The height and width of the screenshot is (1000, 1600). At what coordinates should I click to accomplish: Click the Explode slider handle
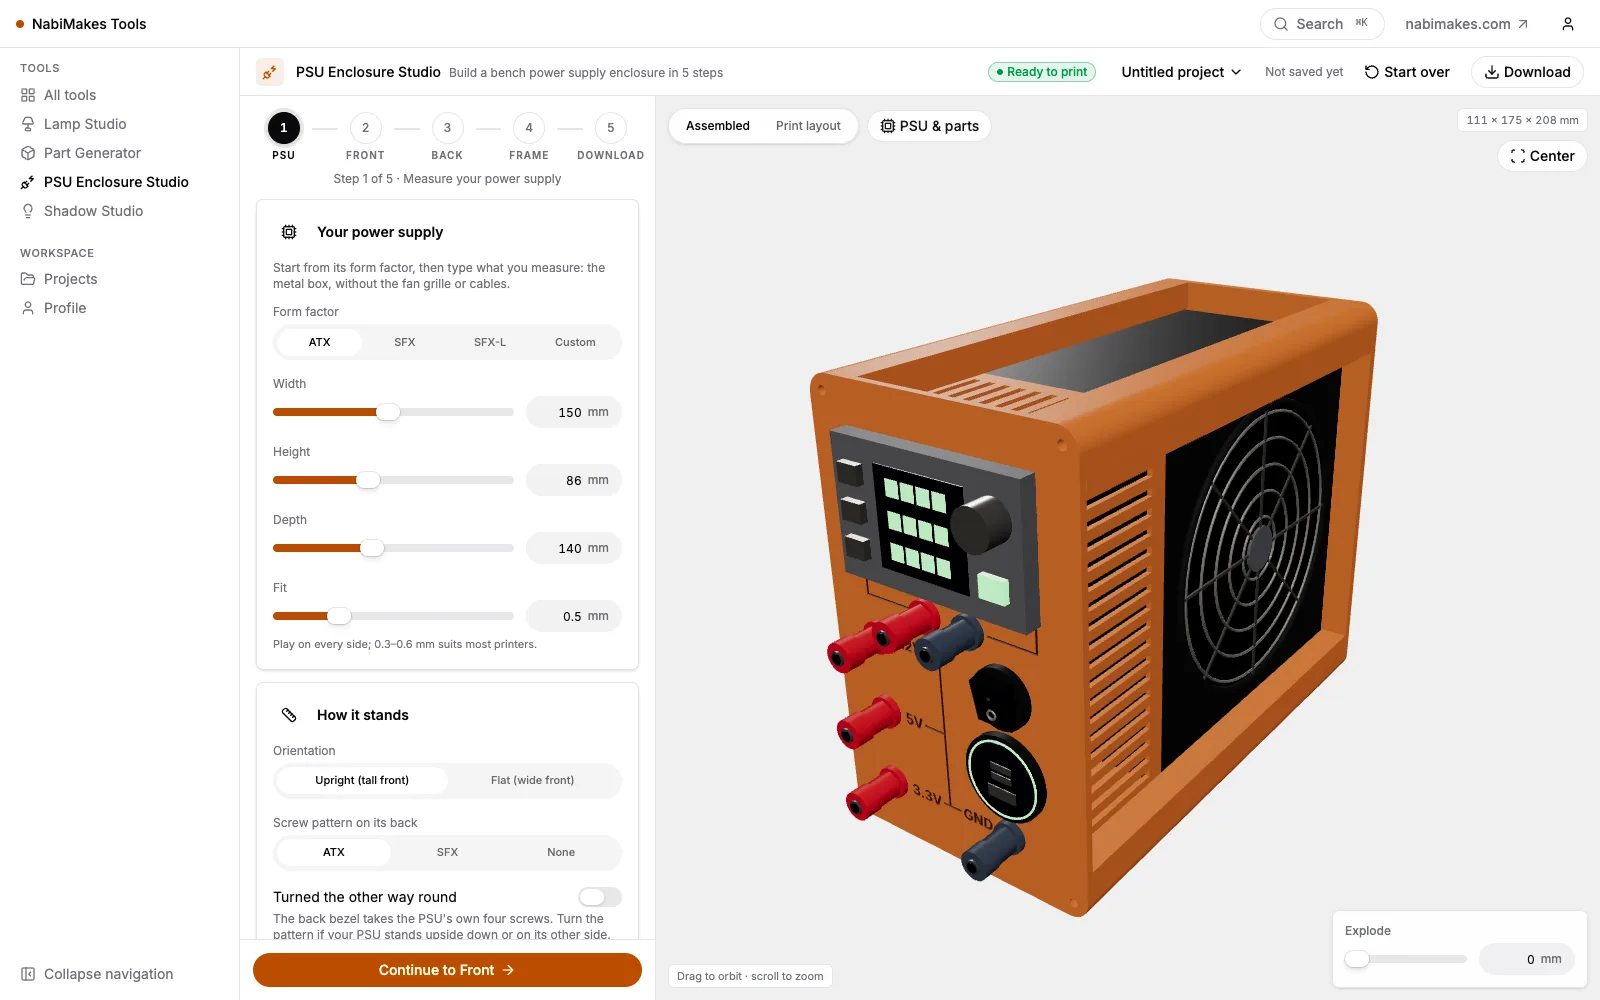[x=1357, y=959]
